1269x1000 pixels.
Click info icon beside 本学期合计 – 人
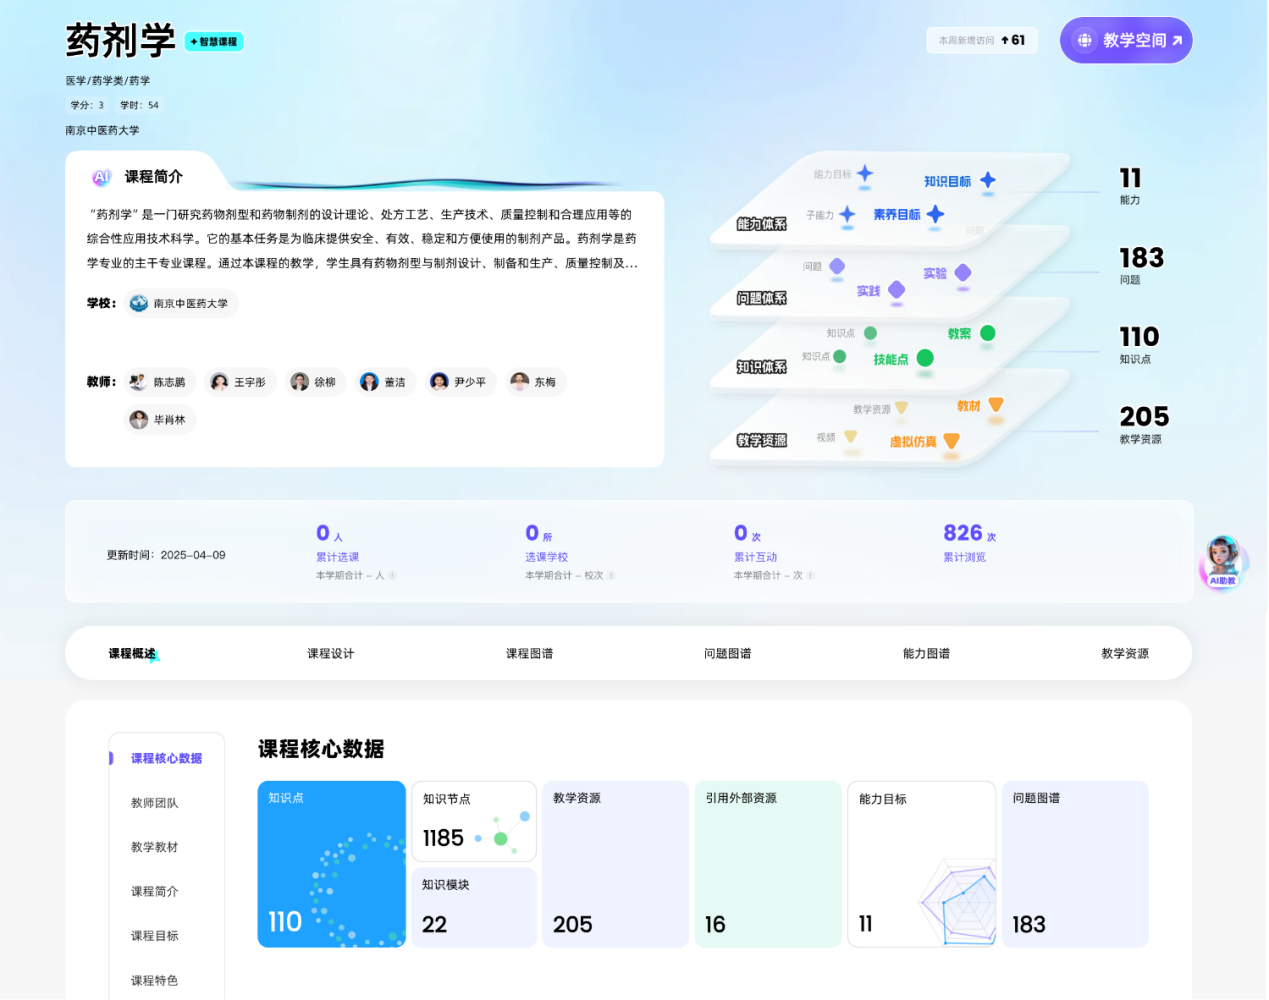coord(392,576)
